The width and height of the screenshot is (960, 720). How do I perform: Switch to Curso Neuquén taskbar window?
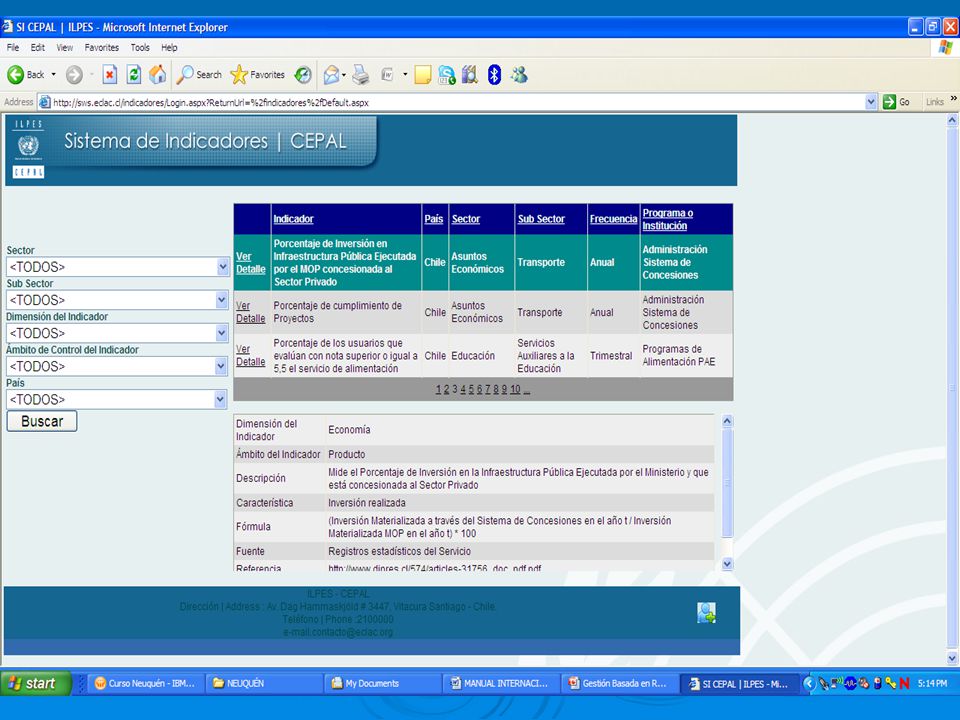(145, 683)
